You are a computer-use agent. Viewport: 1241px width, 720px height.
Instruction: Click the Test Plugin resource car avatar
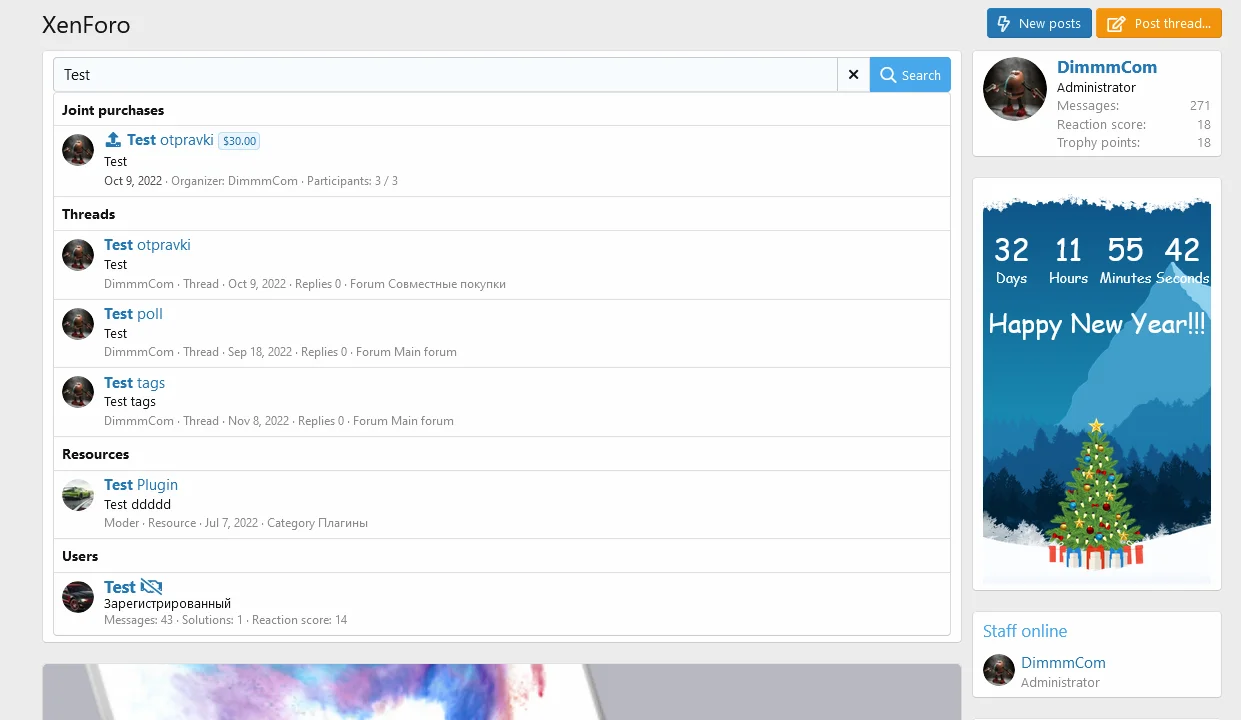(x=78, y=494)
